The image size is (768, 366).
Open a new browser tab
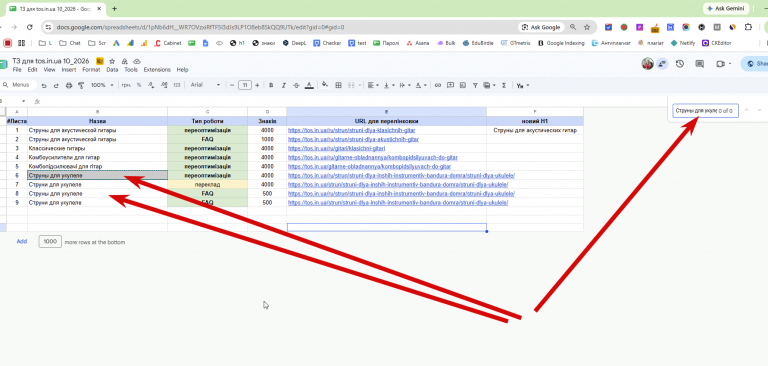(115, 8)
